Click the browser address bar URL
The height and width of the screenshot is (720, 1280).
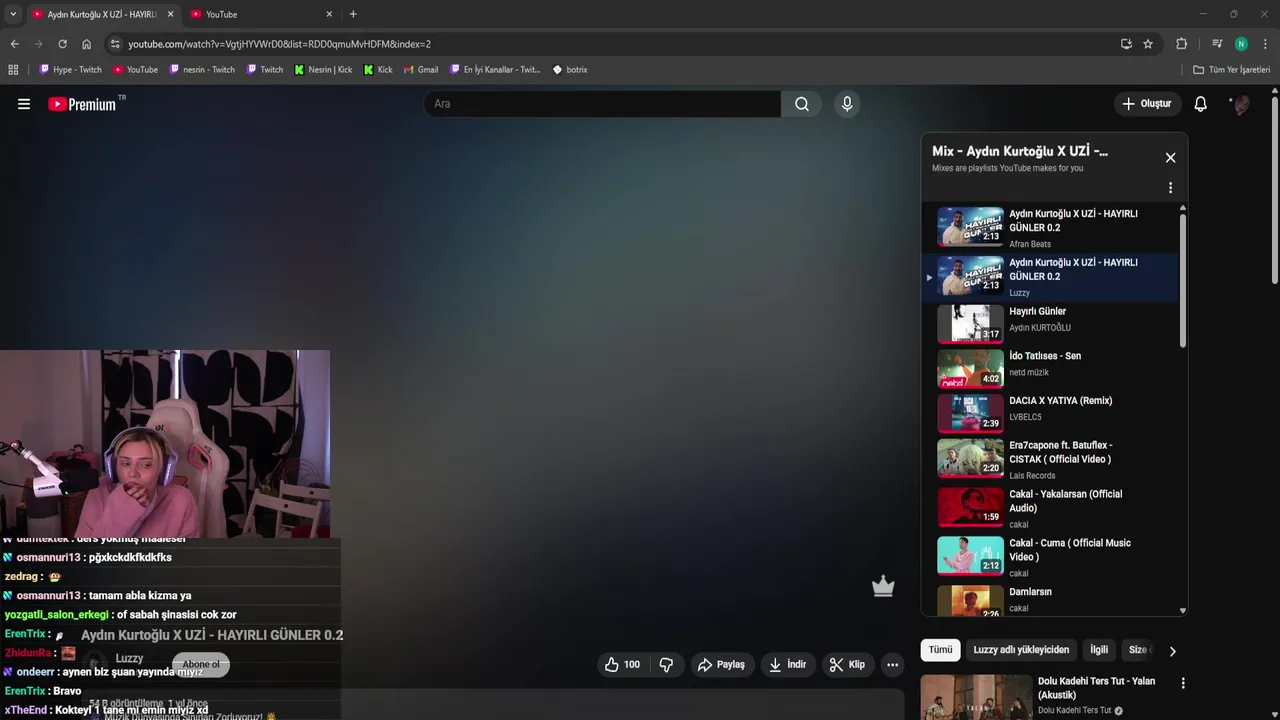279,44
